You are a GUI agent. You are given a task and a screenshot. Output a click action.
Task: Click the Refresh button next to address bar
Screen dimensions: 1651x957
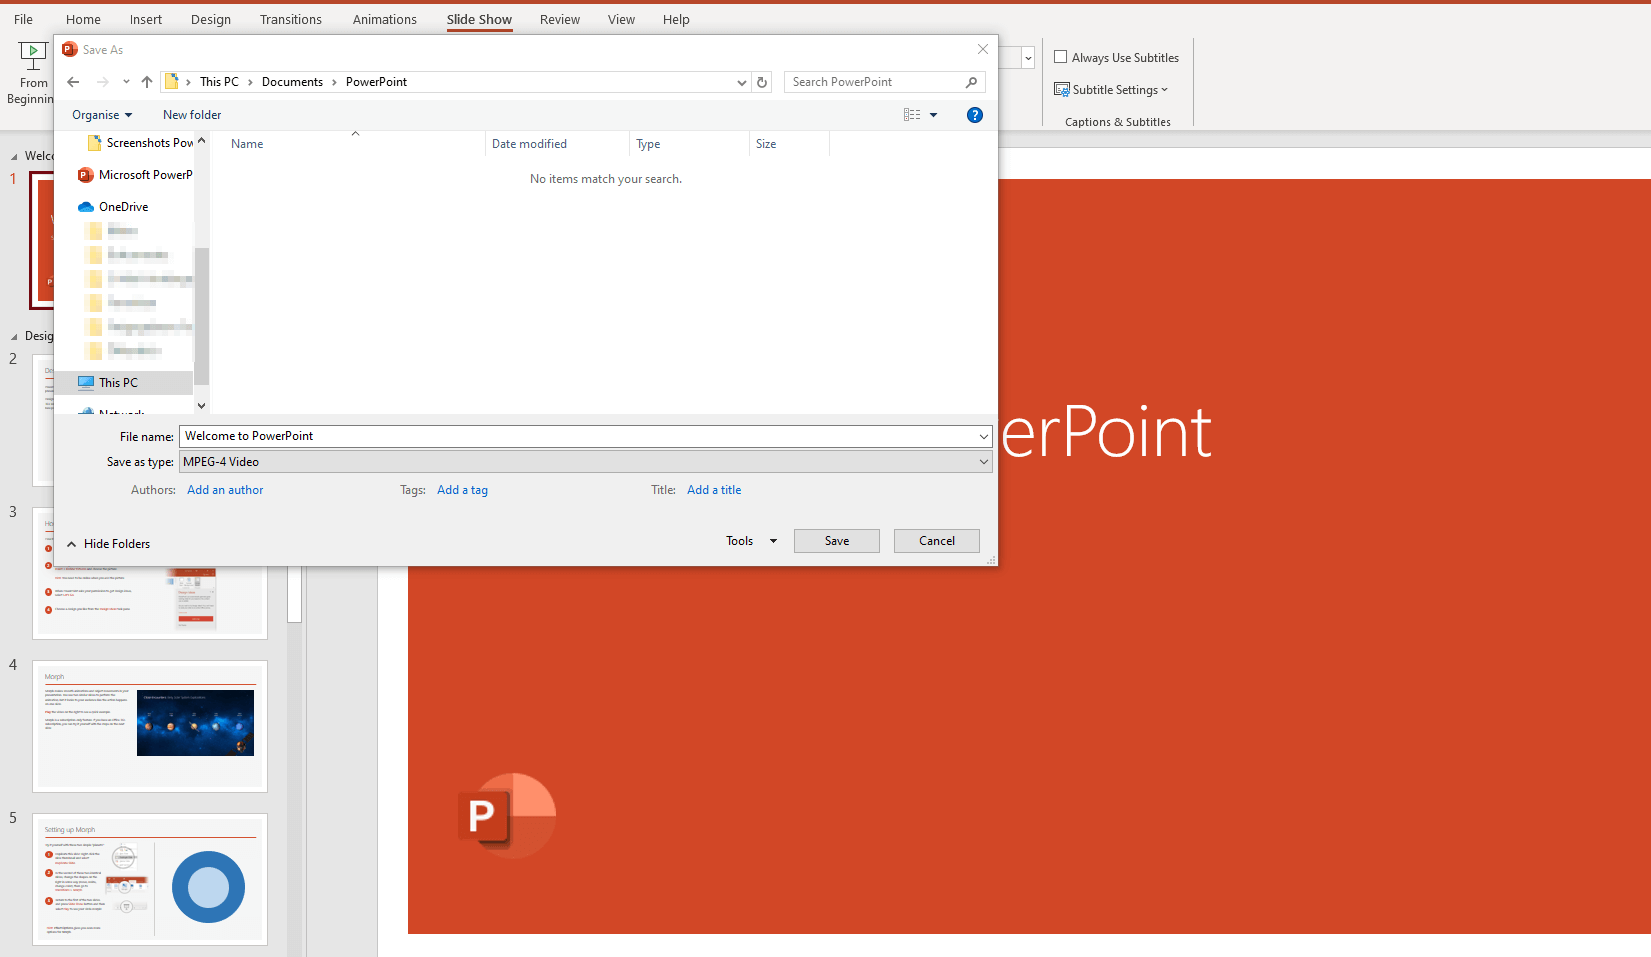click(762, 82)
